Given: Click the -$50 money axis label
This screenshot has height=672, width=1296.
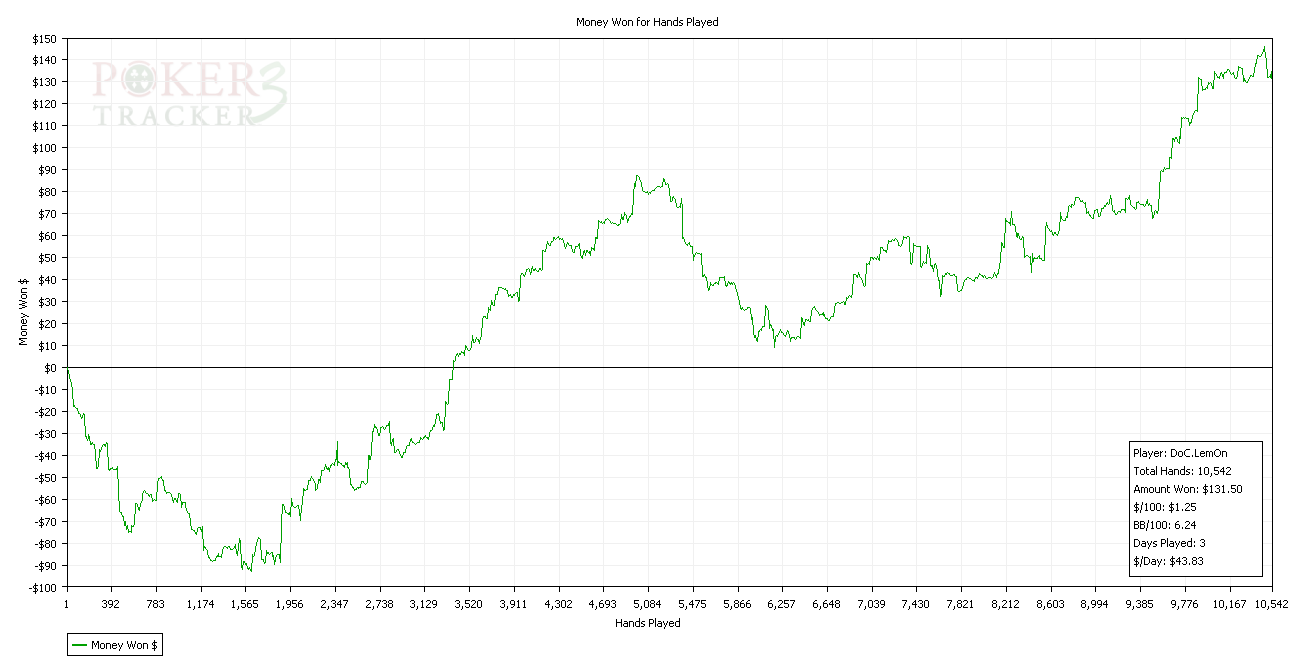Looking at the screenshot, I should [x=47, y=479].
